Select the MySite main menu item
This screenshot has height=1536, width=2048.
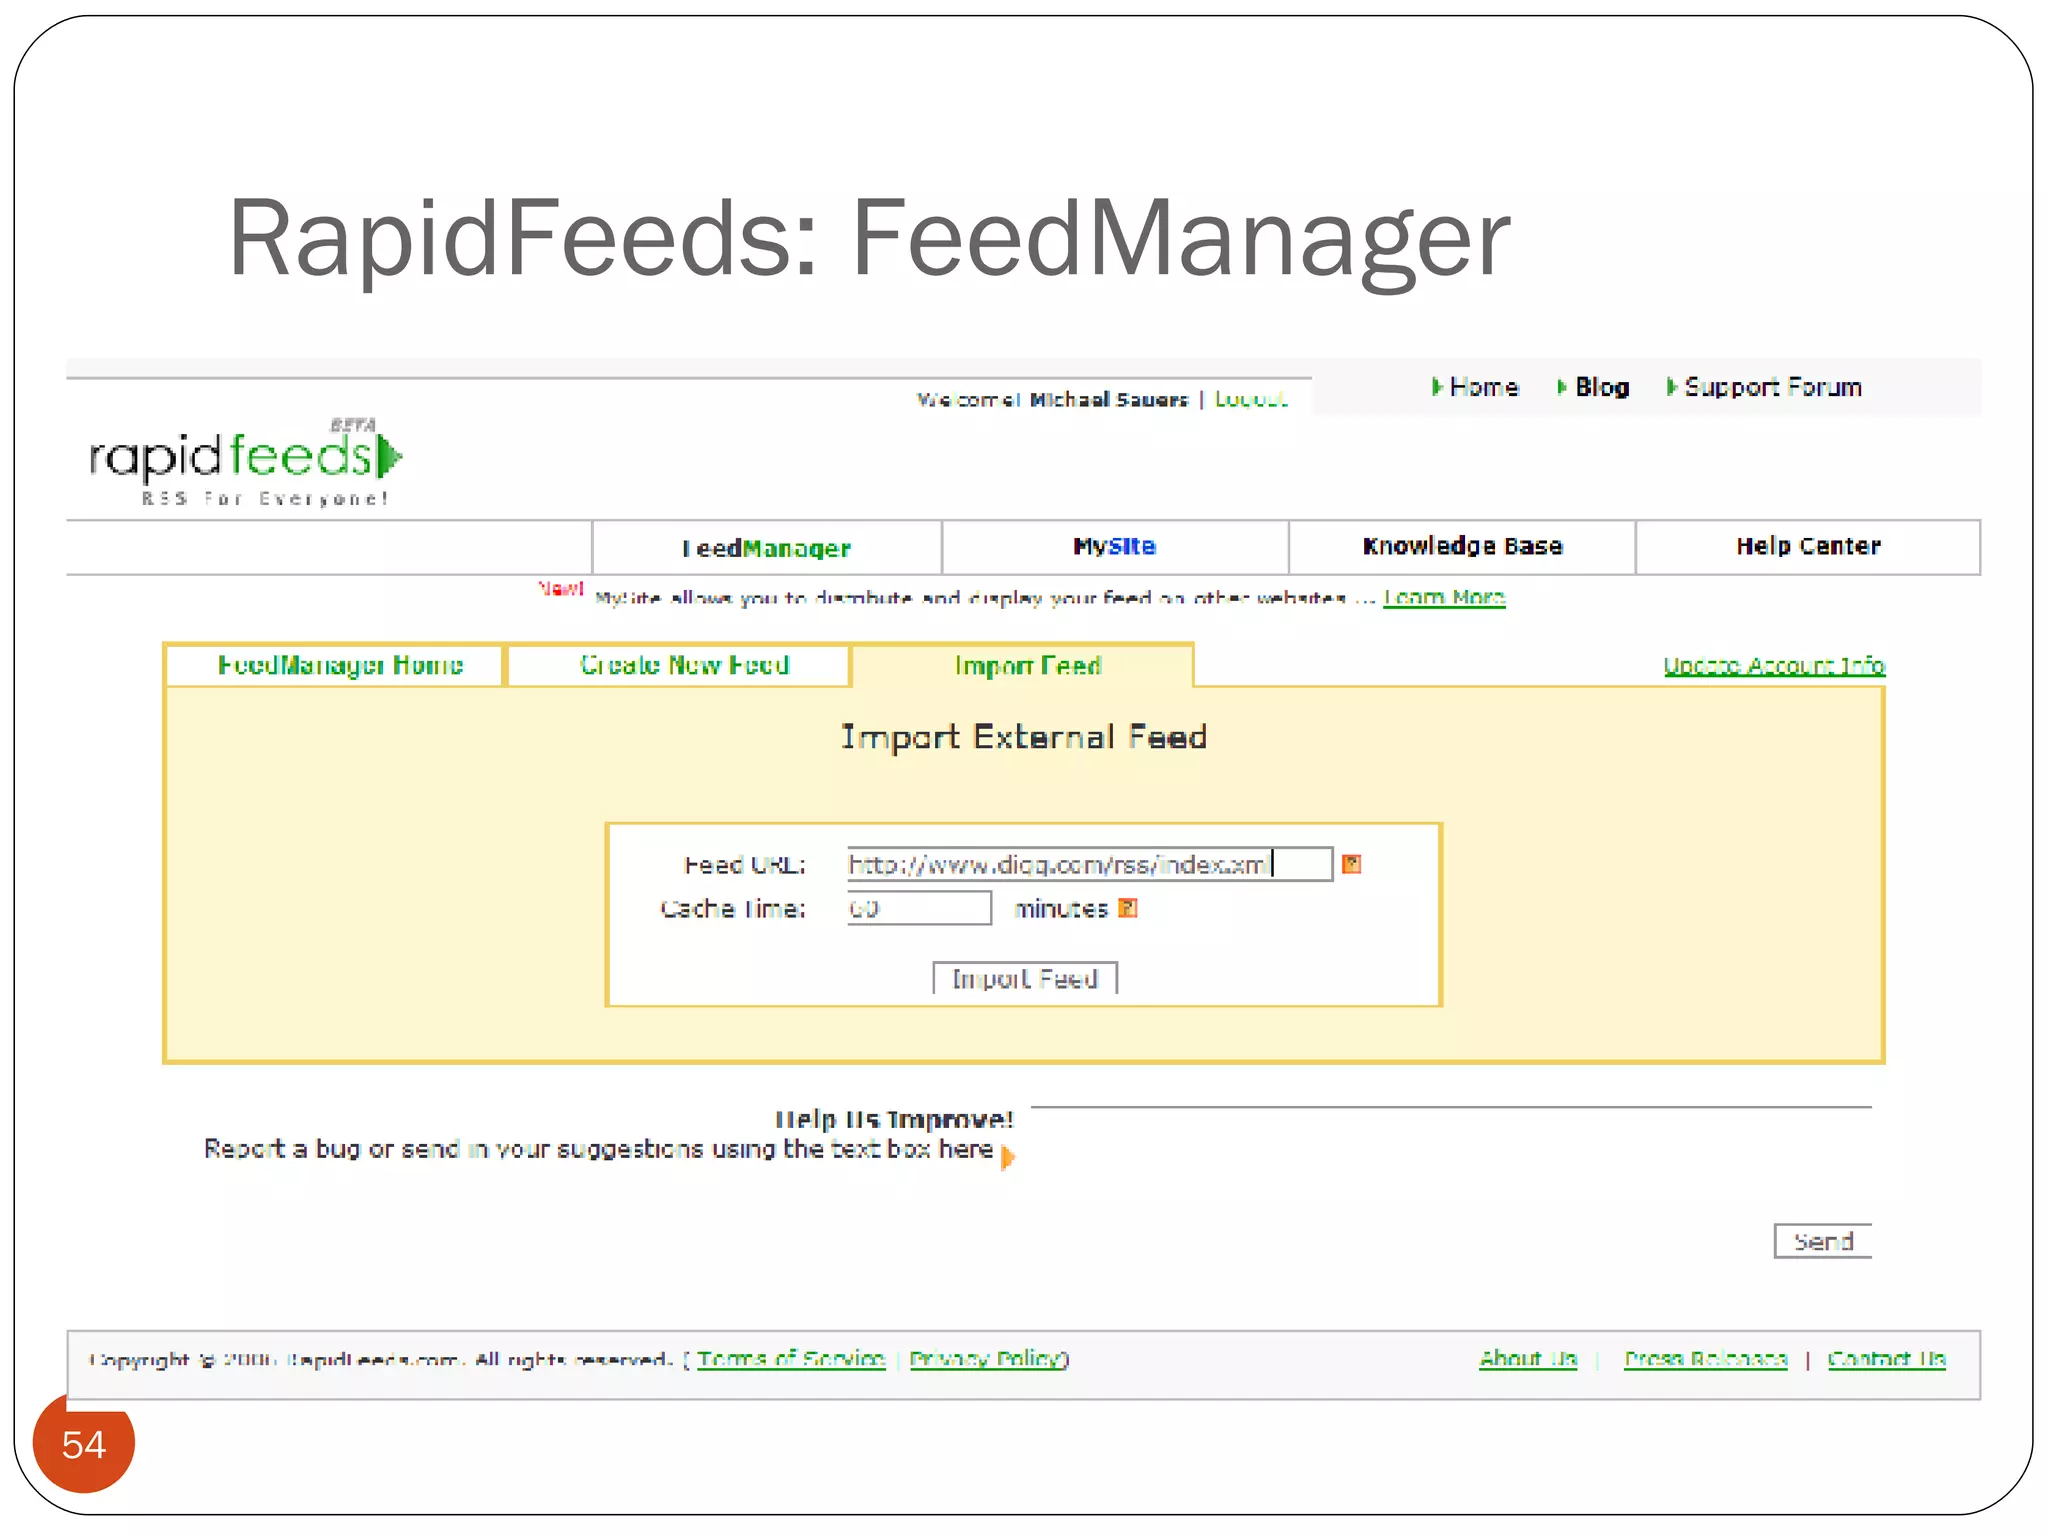pos(1115,547)
